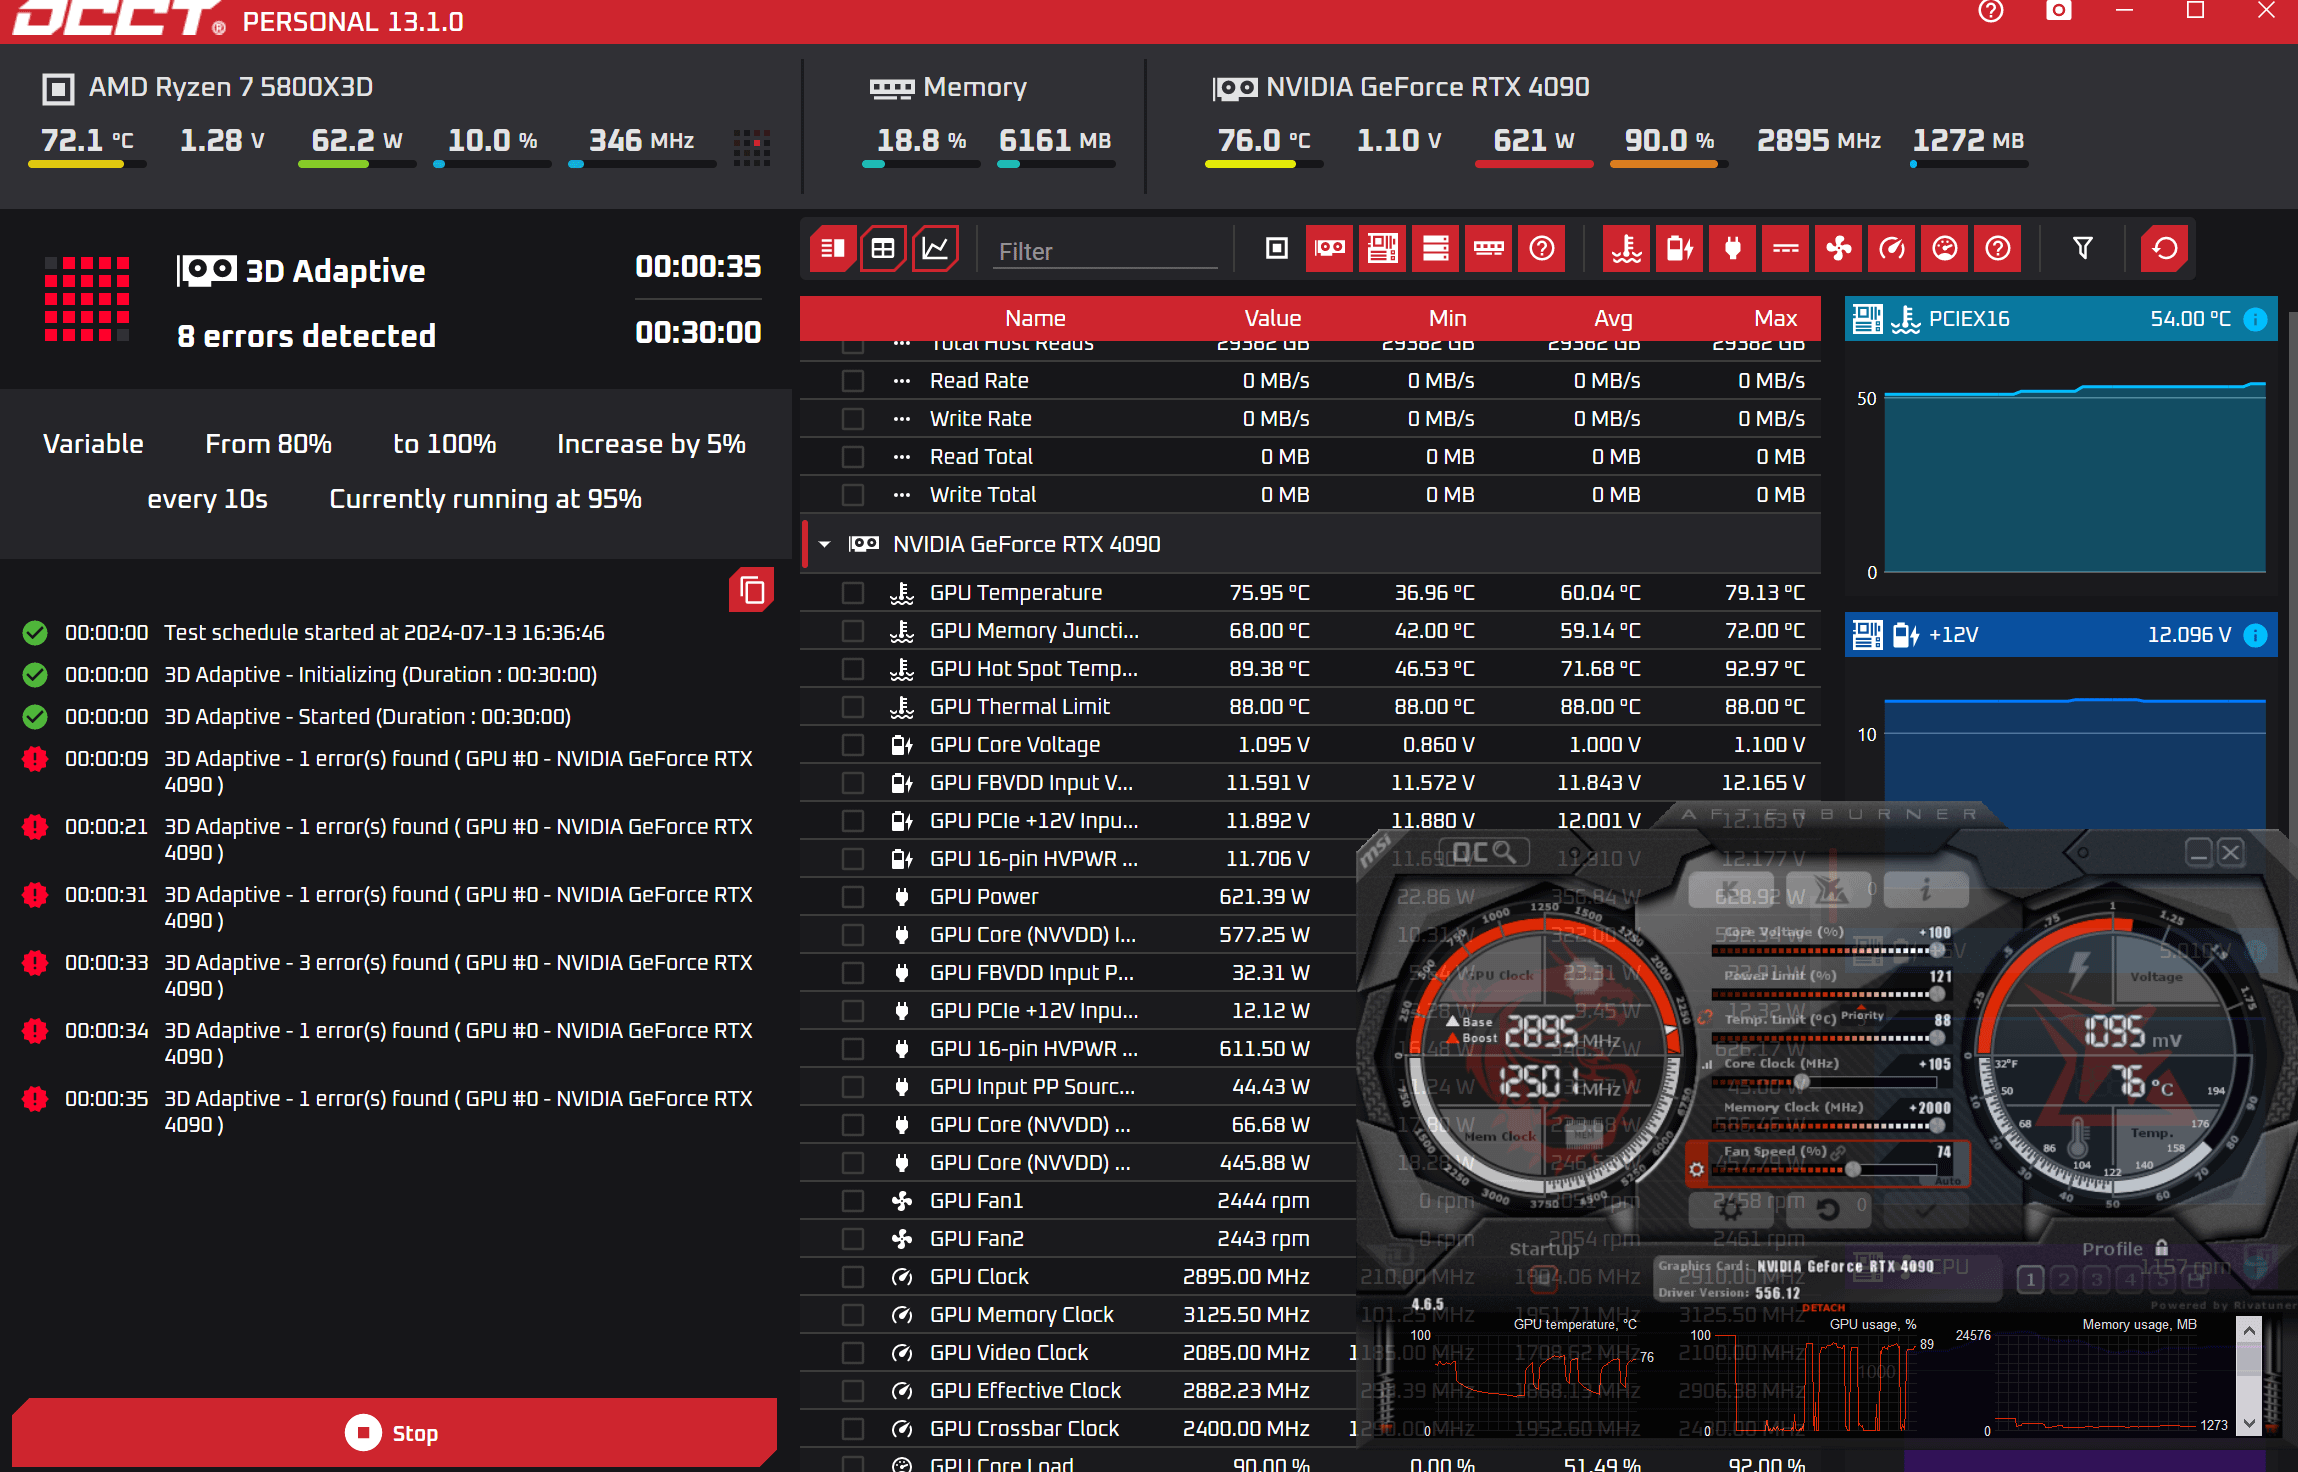
Task: Toggle the memory module sensor filter icon
Action: tap(1489, 248)
